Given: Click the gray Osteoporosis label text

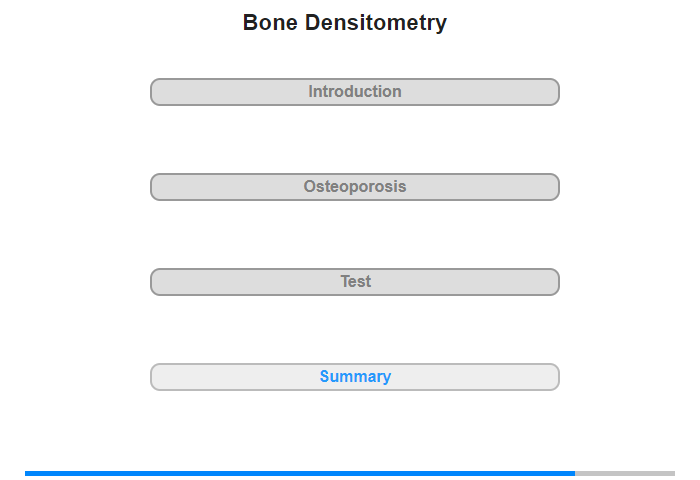Looking at the screenshot, I should (355, 187).
